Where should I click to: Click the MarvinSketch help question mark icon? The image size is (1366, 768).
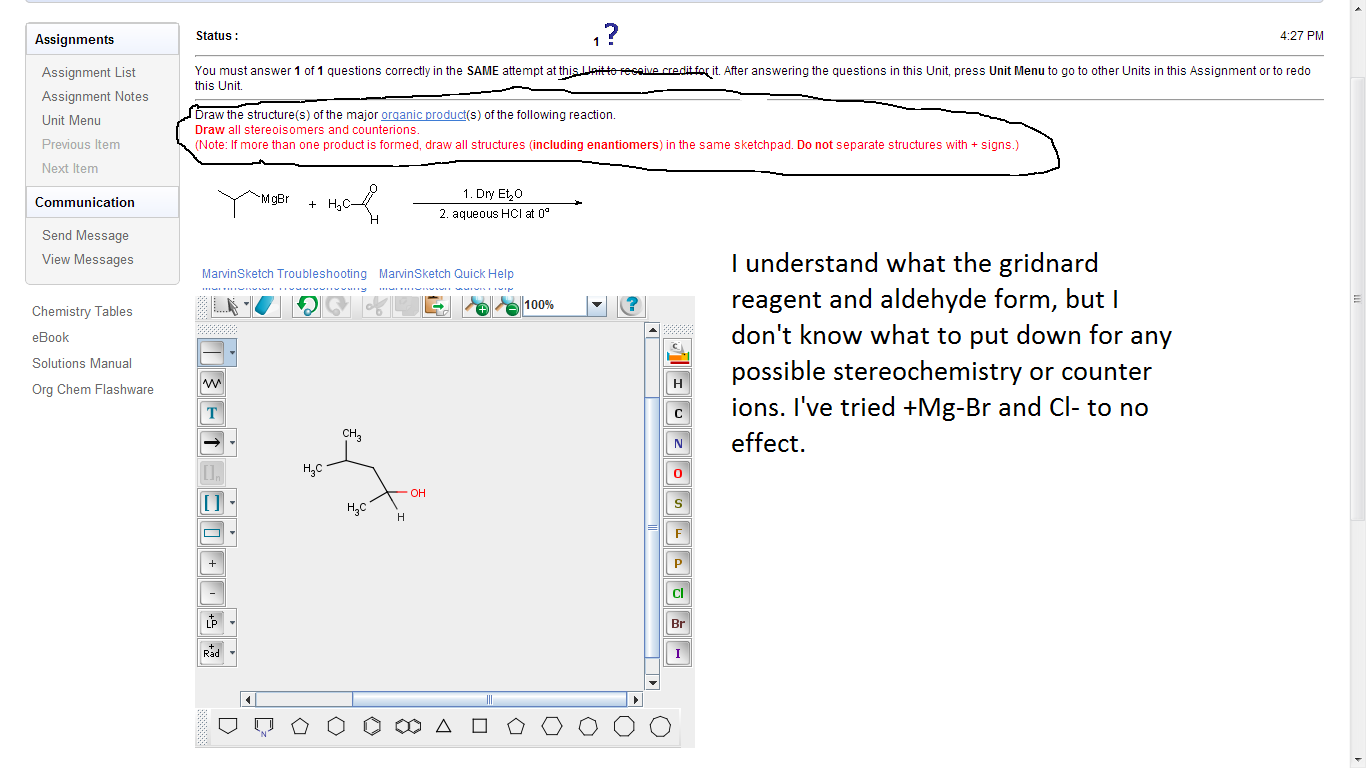(630, 306)
